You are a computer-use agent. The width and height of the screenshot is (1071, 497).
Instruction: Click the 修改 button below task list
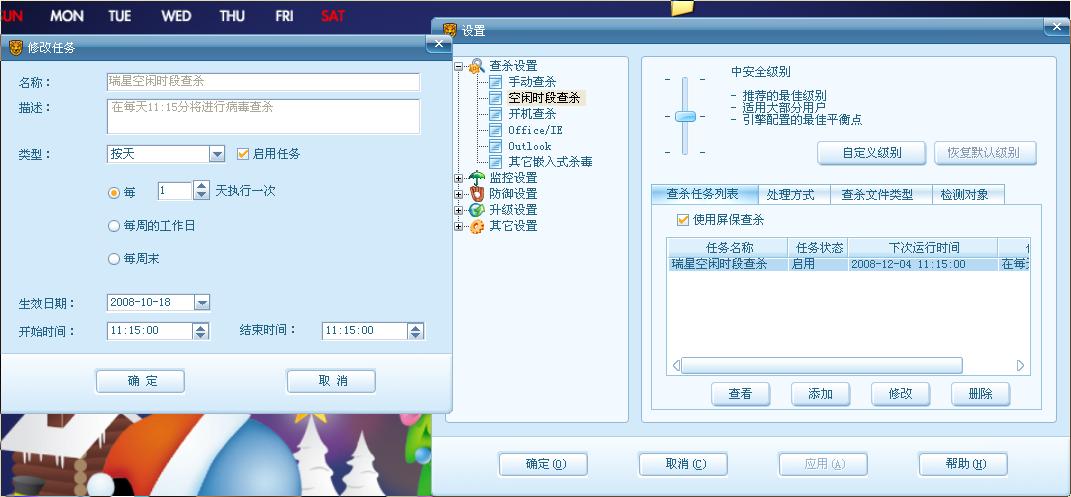tap(900, 394)
